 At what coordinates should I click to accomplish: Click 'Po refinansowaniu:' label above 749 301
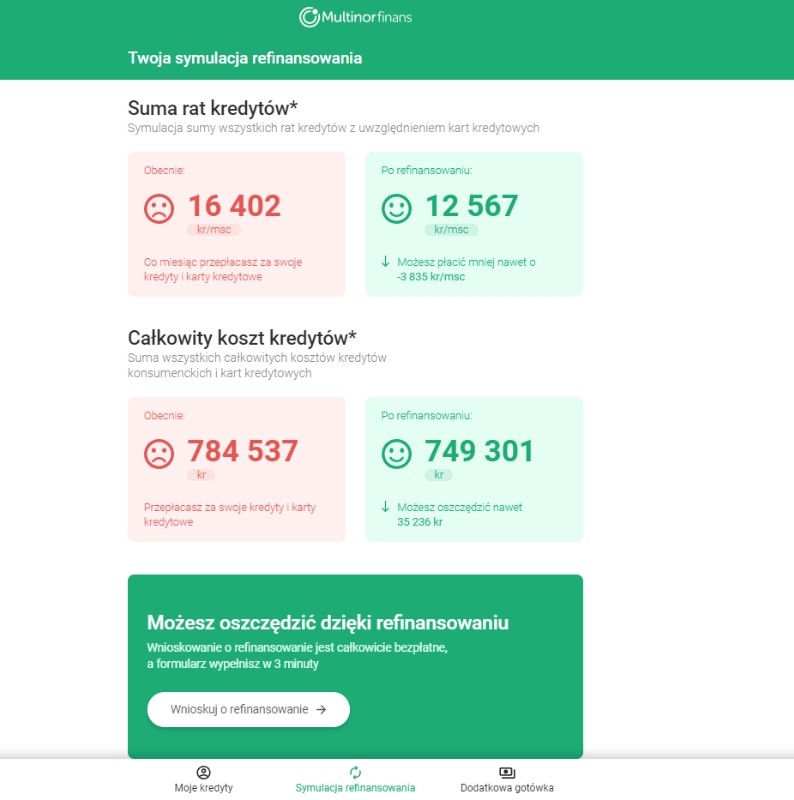(x=427, y=415)
